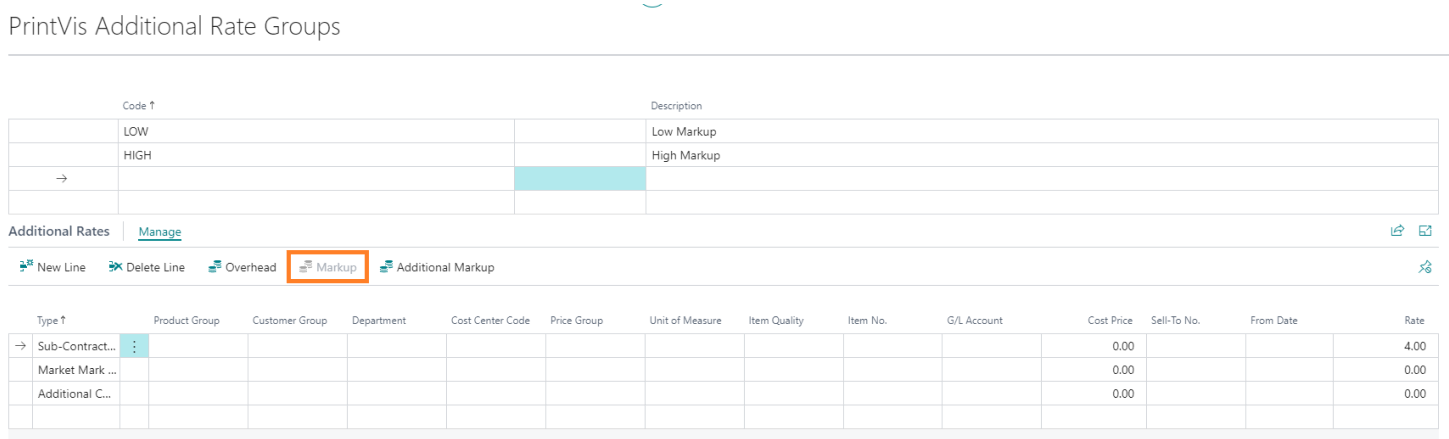Open the Overhead rates action
The width and height of the screenshot is (1449, 439).
[x=242, y=267]
